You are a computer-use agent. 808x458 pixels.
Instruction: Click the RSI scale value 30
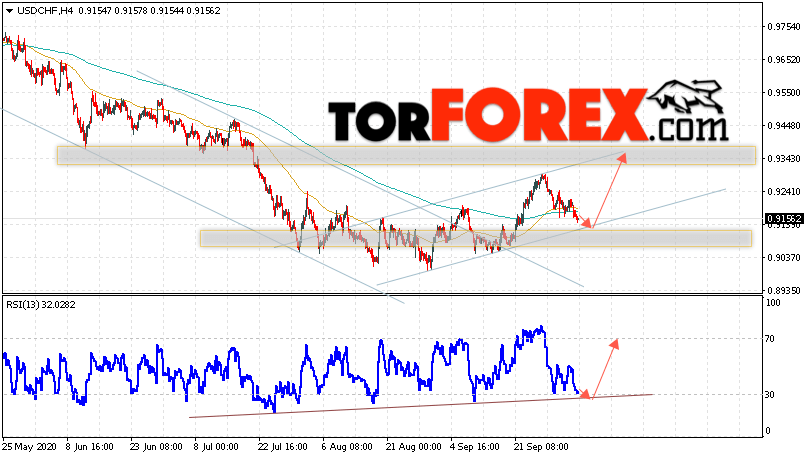pyautogui.click(x=770, y=395)
